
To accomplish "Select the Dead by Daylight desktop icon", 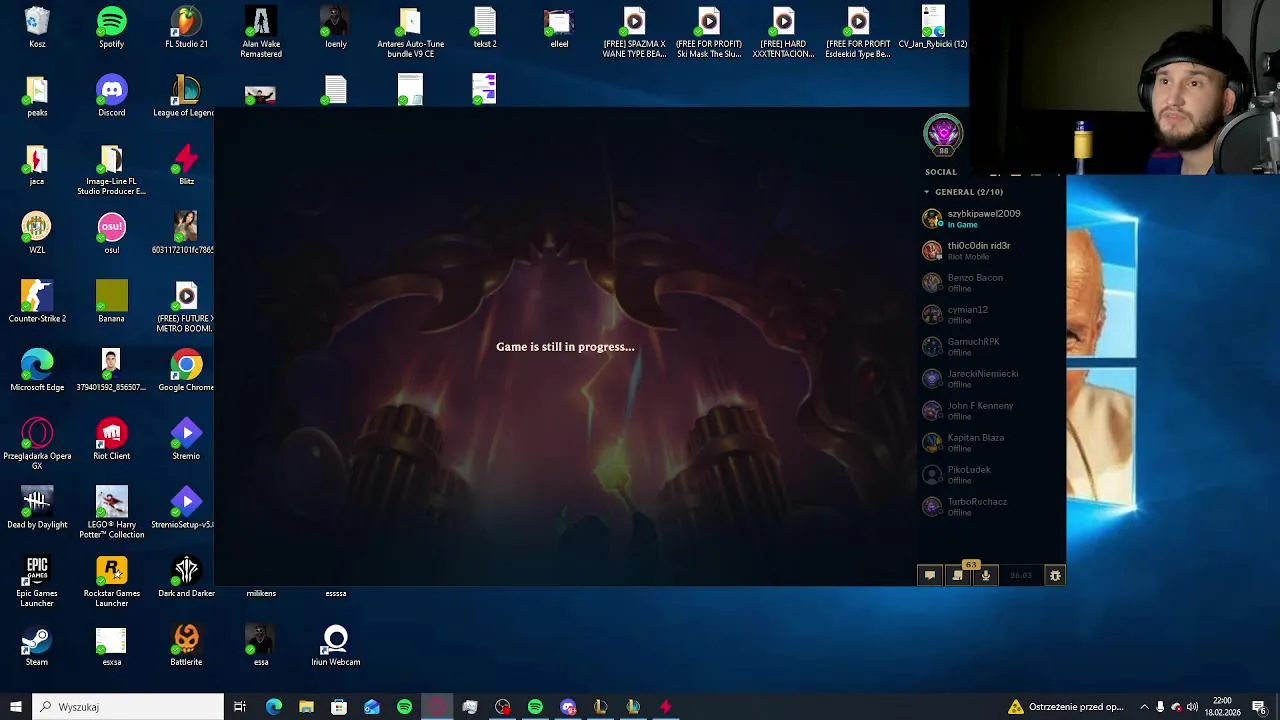I will pos(37,508).
